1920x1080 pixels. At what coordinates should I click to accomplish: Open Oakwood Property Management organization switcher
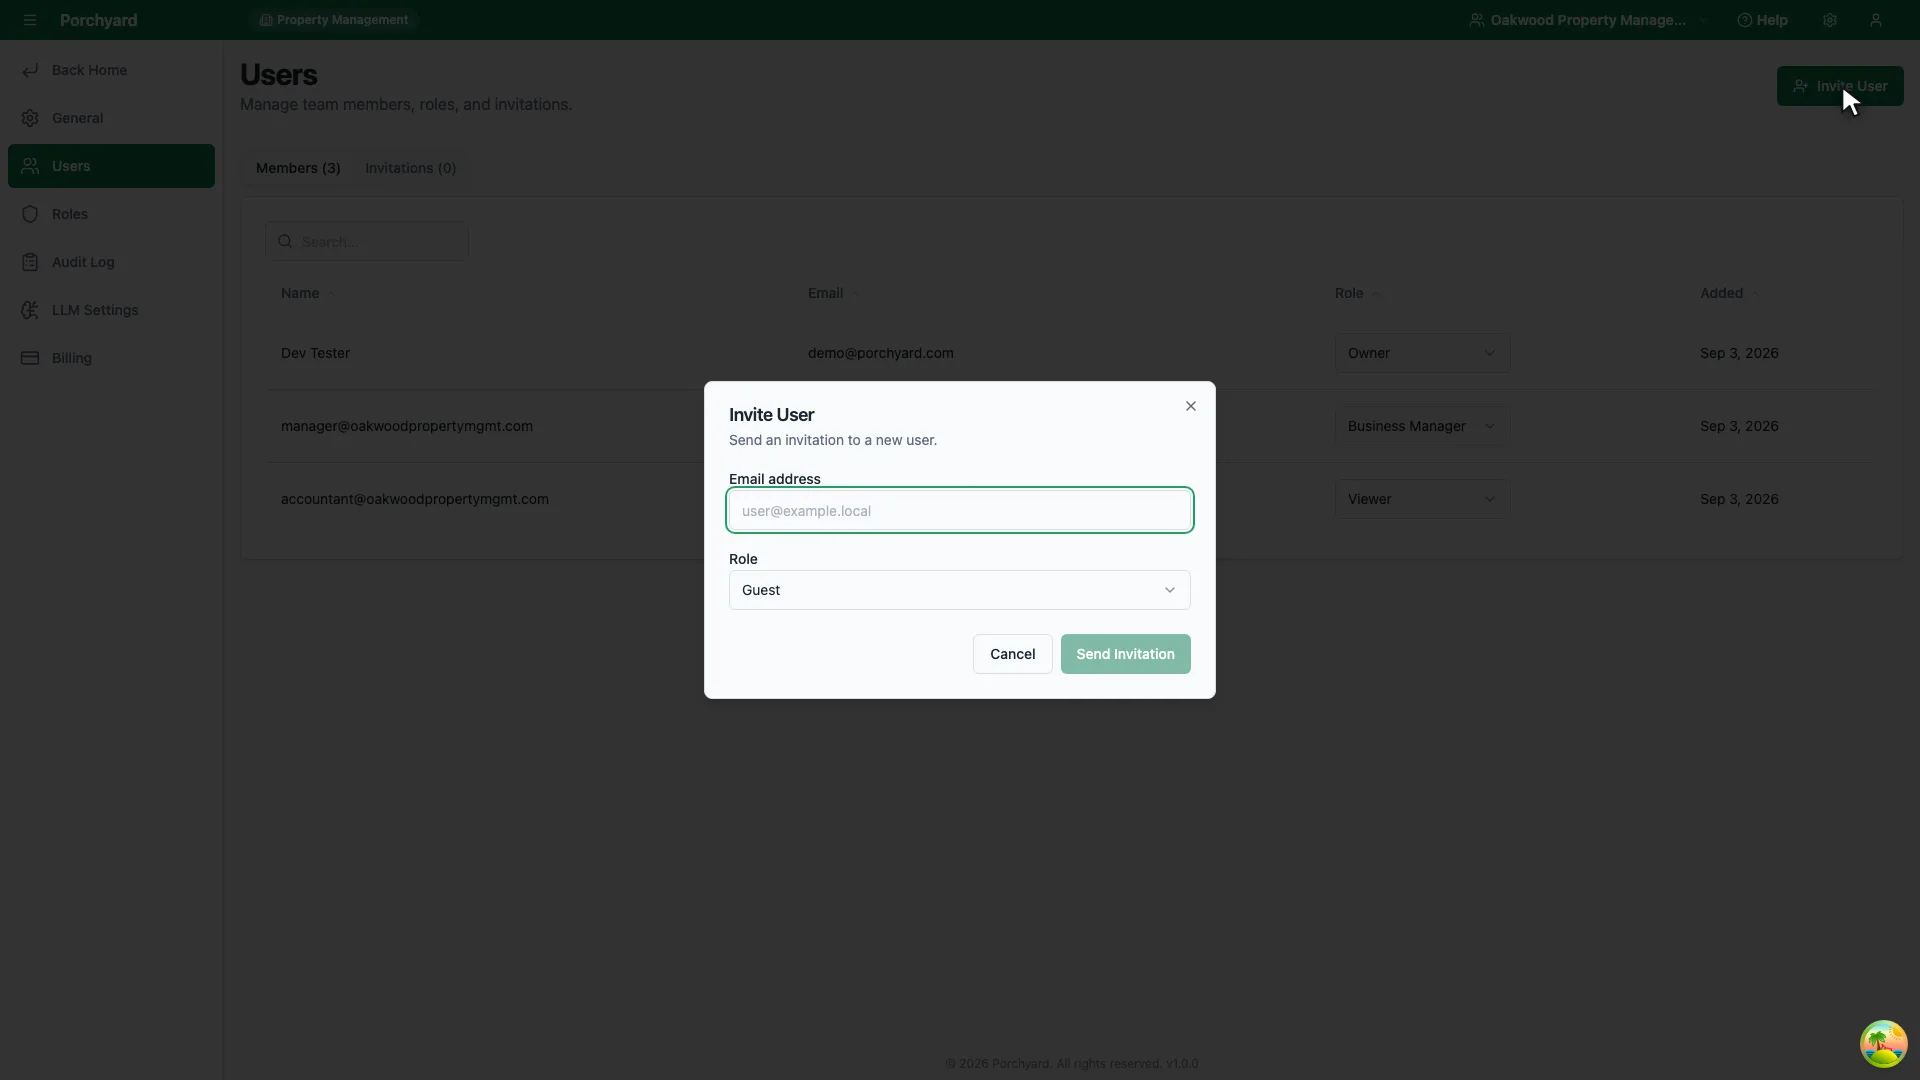pyautogui.click(x=1588, y=20)
